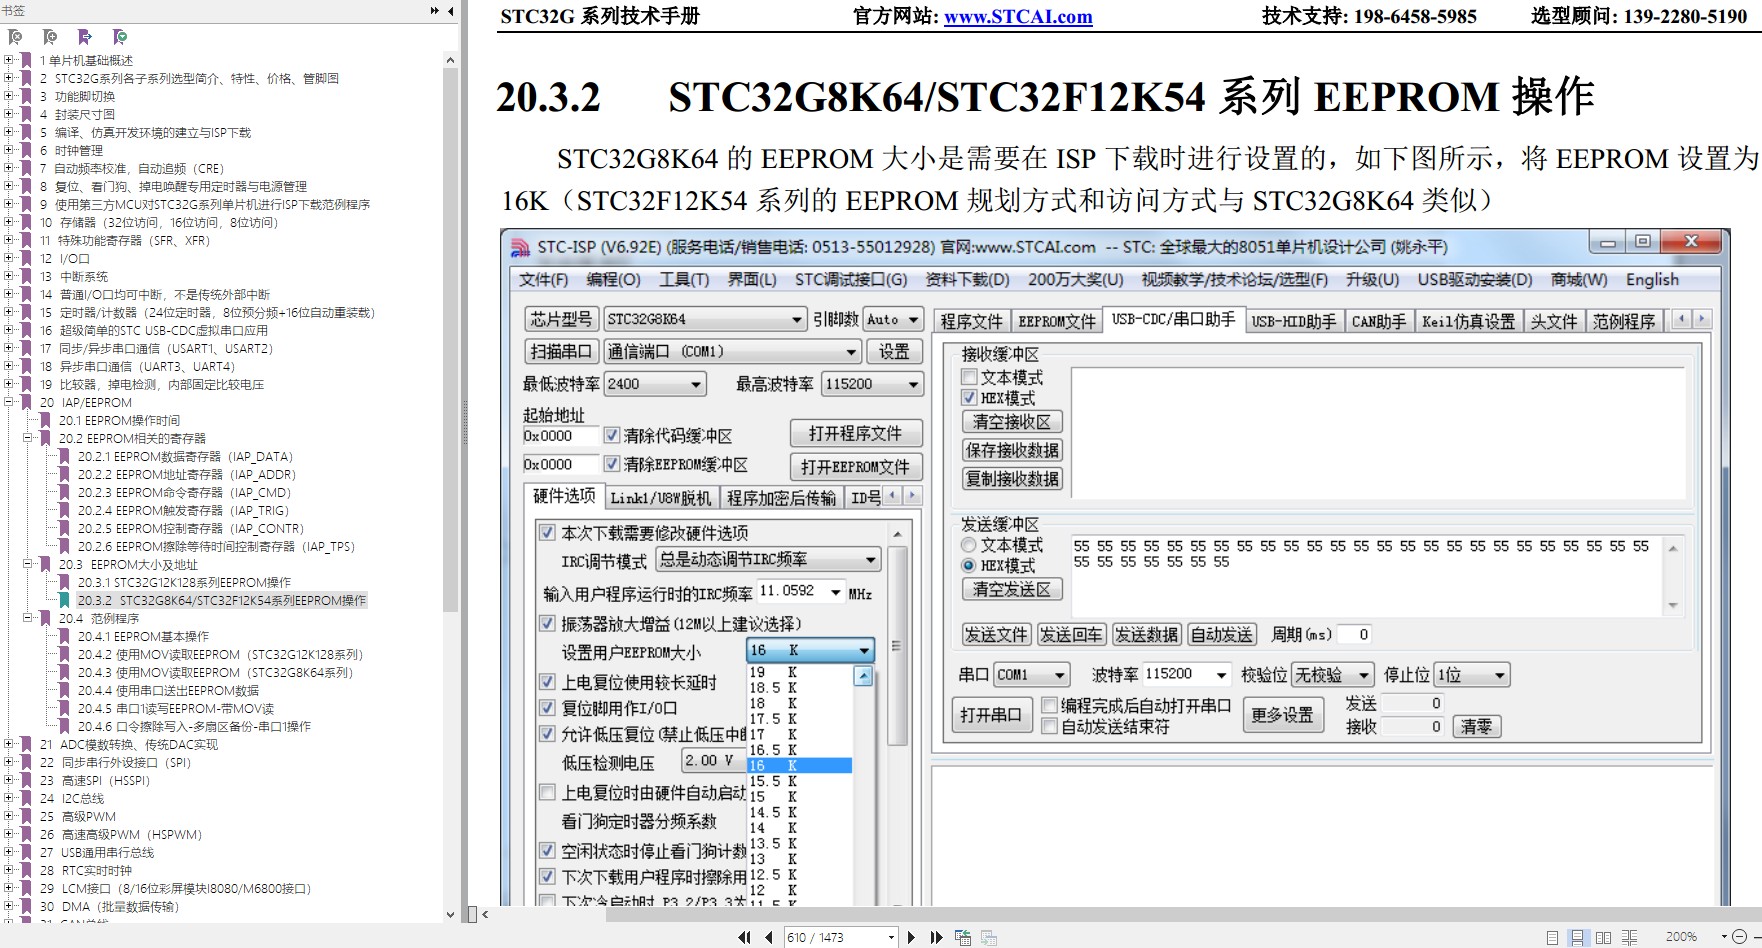1762x948 pixels.
Task: Click the go-to-bookmark arrow icon
Action: point(85,37)
